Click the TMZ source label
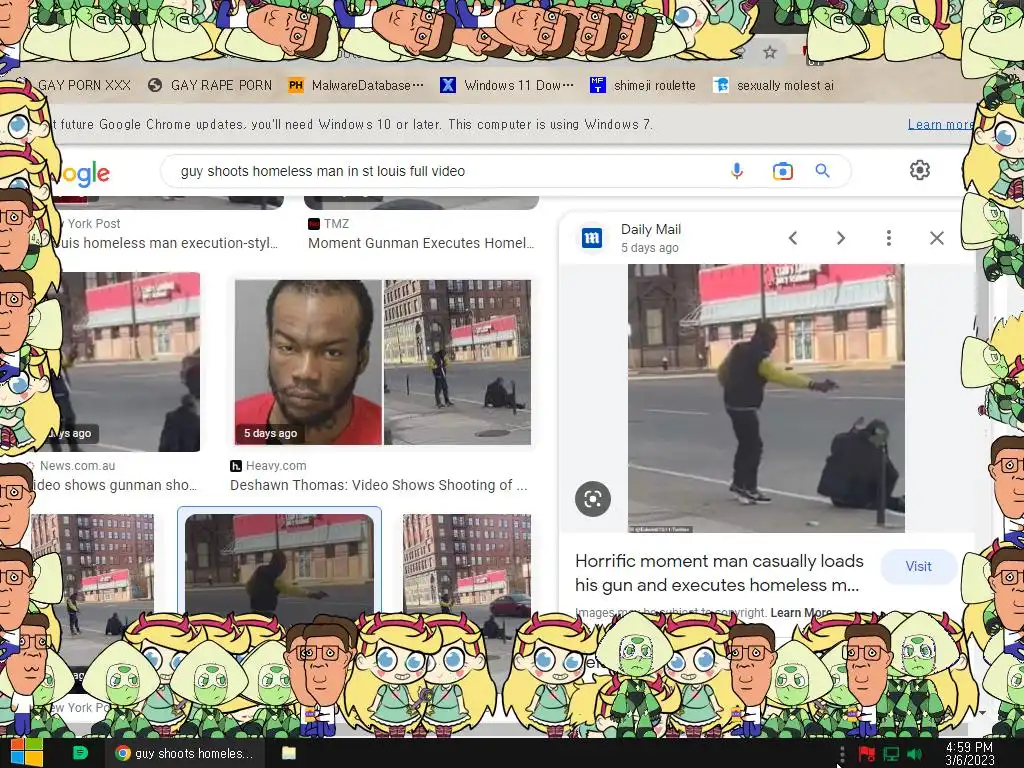Viewport: 1024px width, 768px height. (x=336, y=223)
